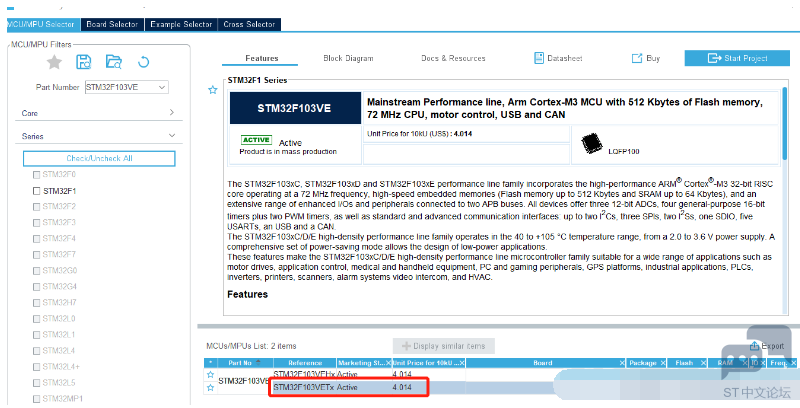Toggle the STM32L0 series checkbox
This screenshot has height=408, width=800.
[36, 318]
